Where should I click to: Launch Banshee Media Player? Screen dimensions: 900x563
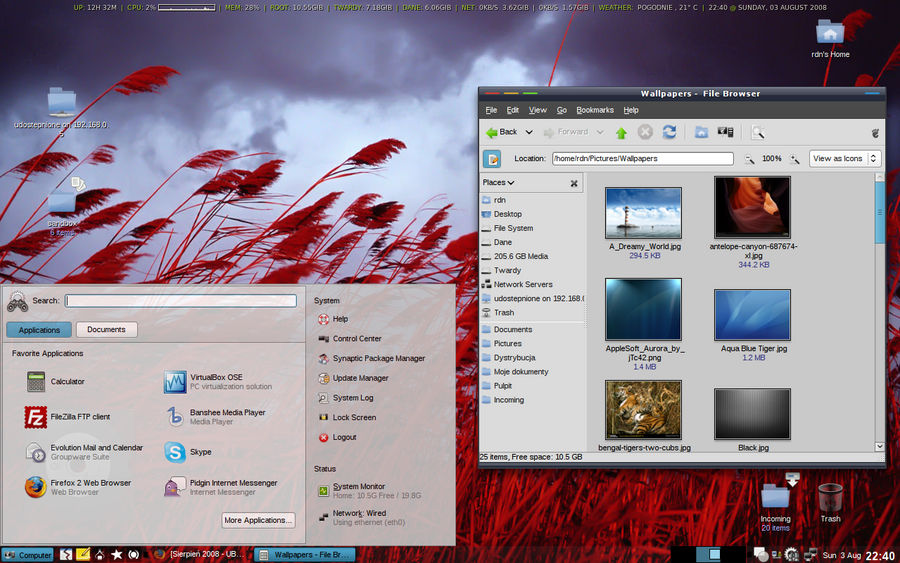tap(215, 417)
